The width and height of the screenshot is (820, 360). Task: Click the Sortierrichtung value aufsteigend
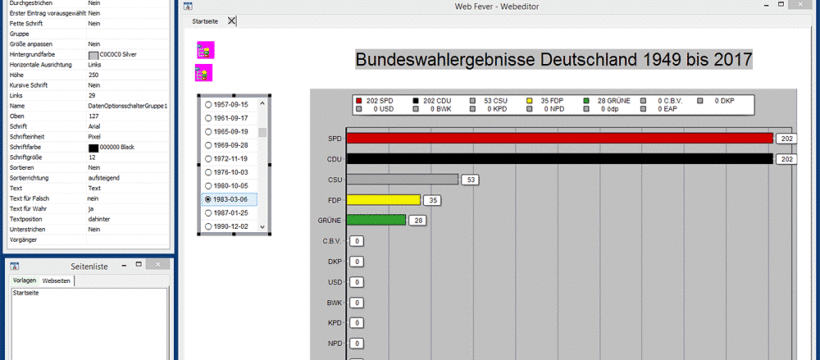104,178
